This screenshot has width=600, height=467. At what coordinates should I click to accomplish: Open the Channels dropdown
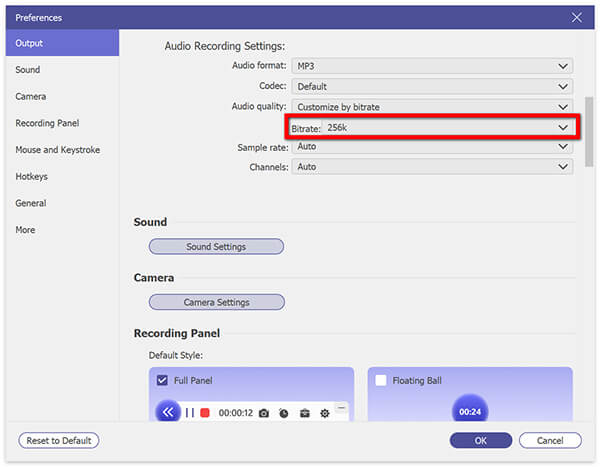[432, 167]
